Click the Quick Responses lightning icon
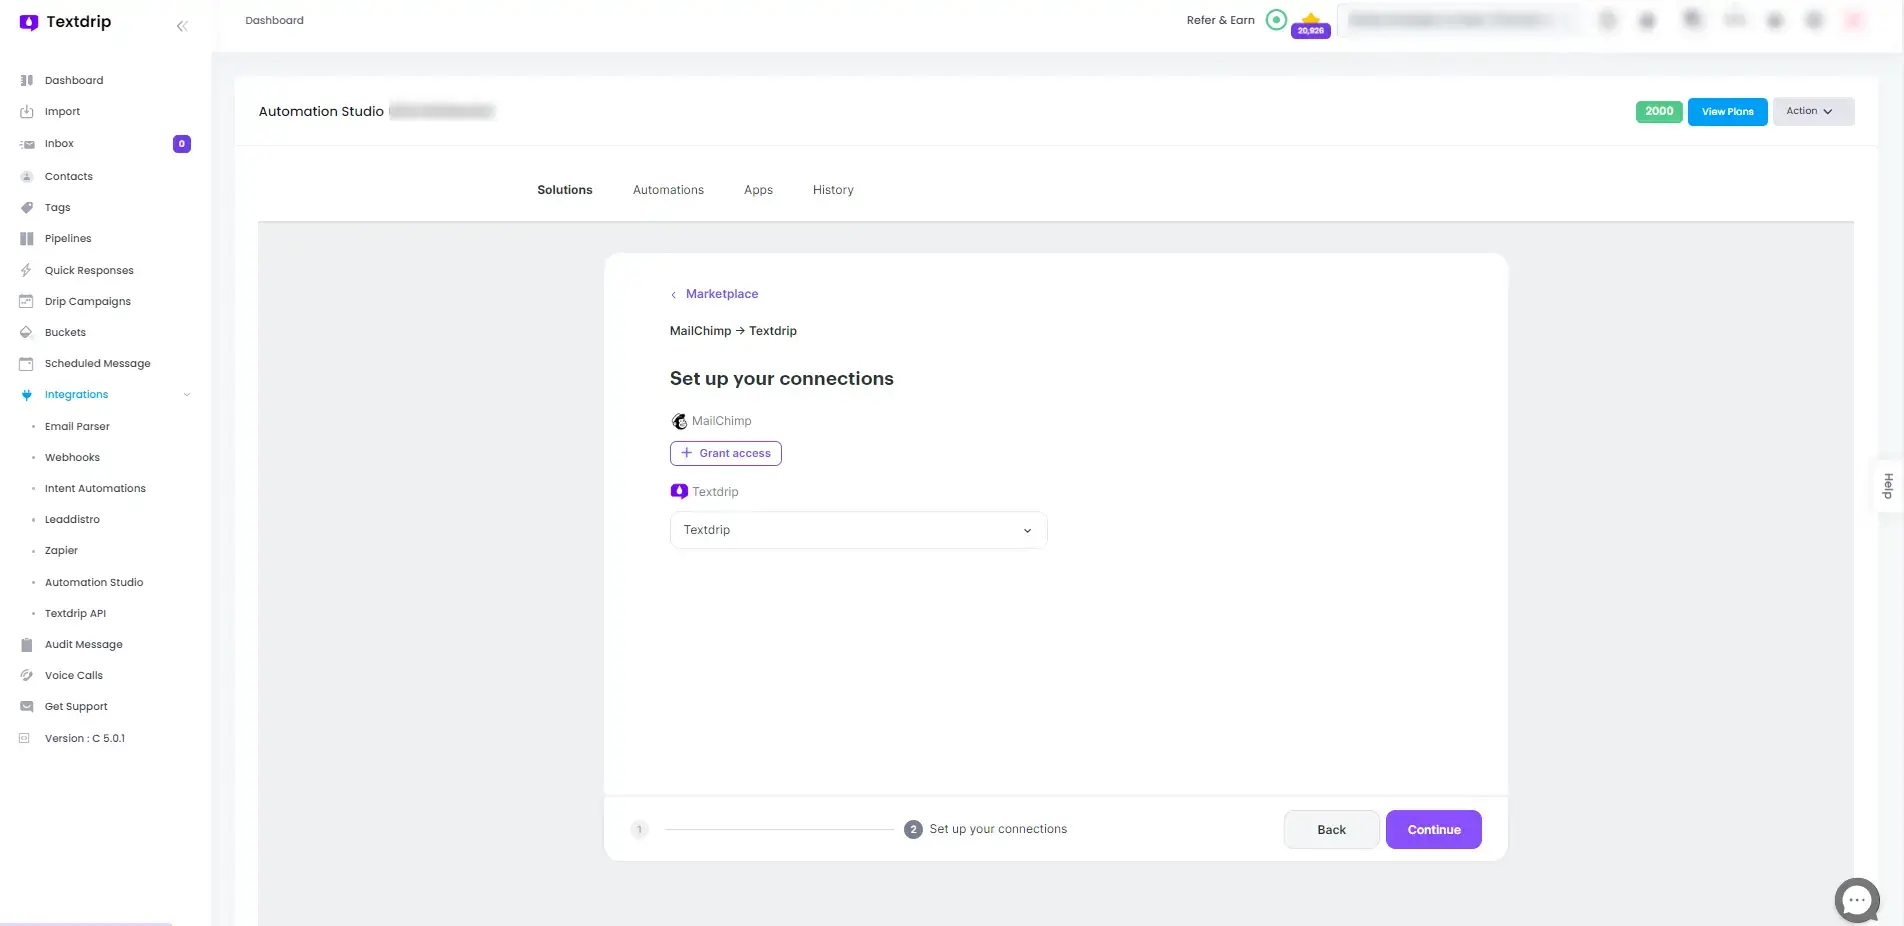 point(27,270)
